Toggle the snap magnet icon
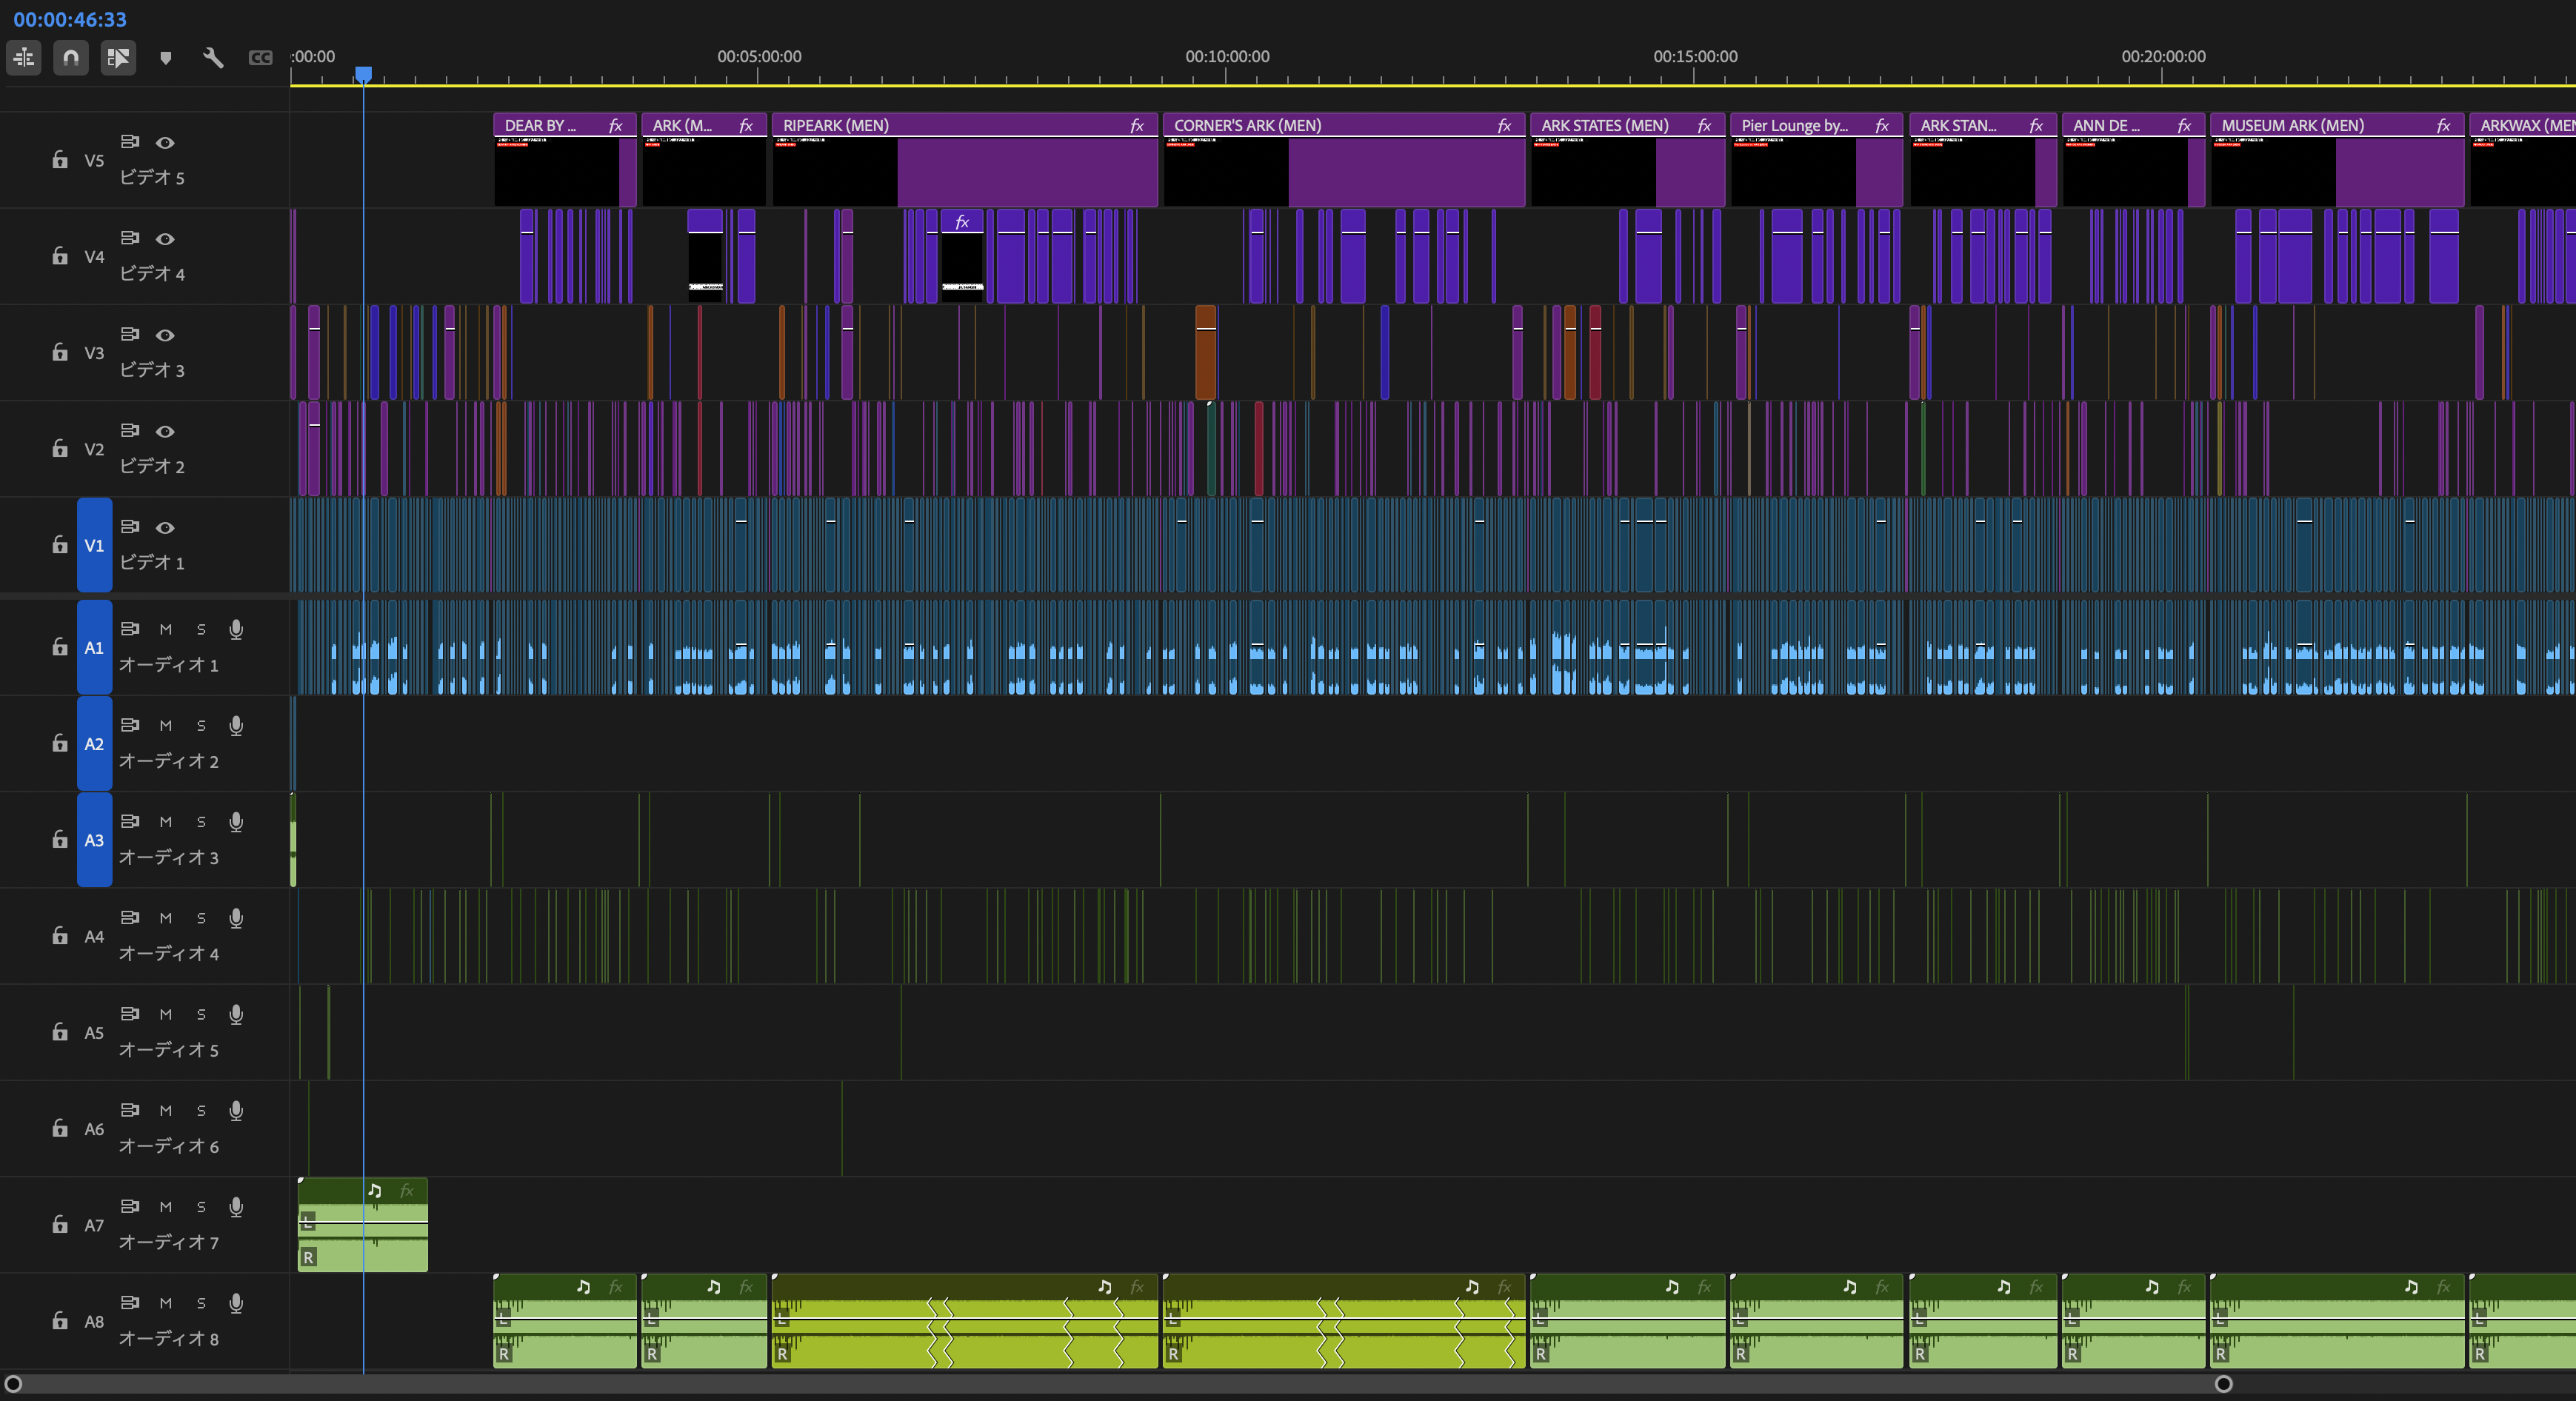This screenshot has height=1401, width=2576. click(x=71, y=57)
